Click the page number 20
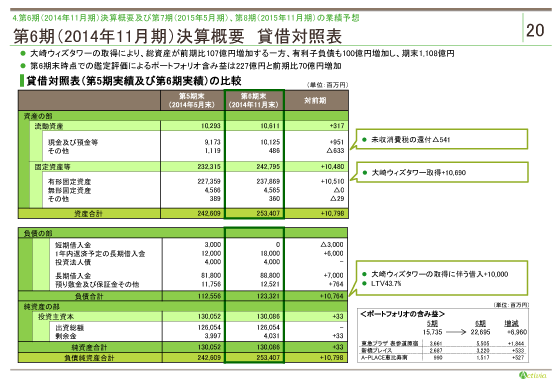The image size is (560, 388). click(535, 30)
